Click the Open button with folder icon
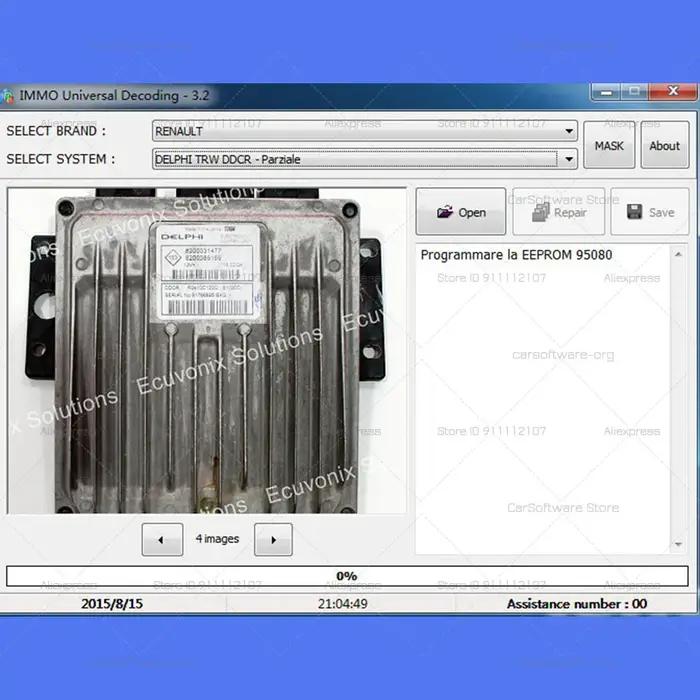 pyautogui.click(x=461, y=212)
